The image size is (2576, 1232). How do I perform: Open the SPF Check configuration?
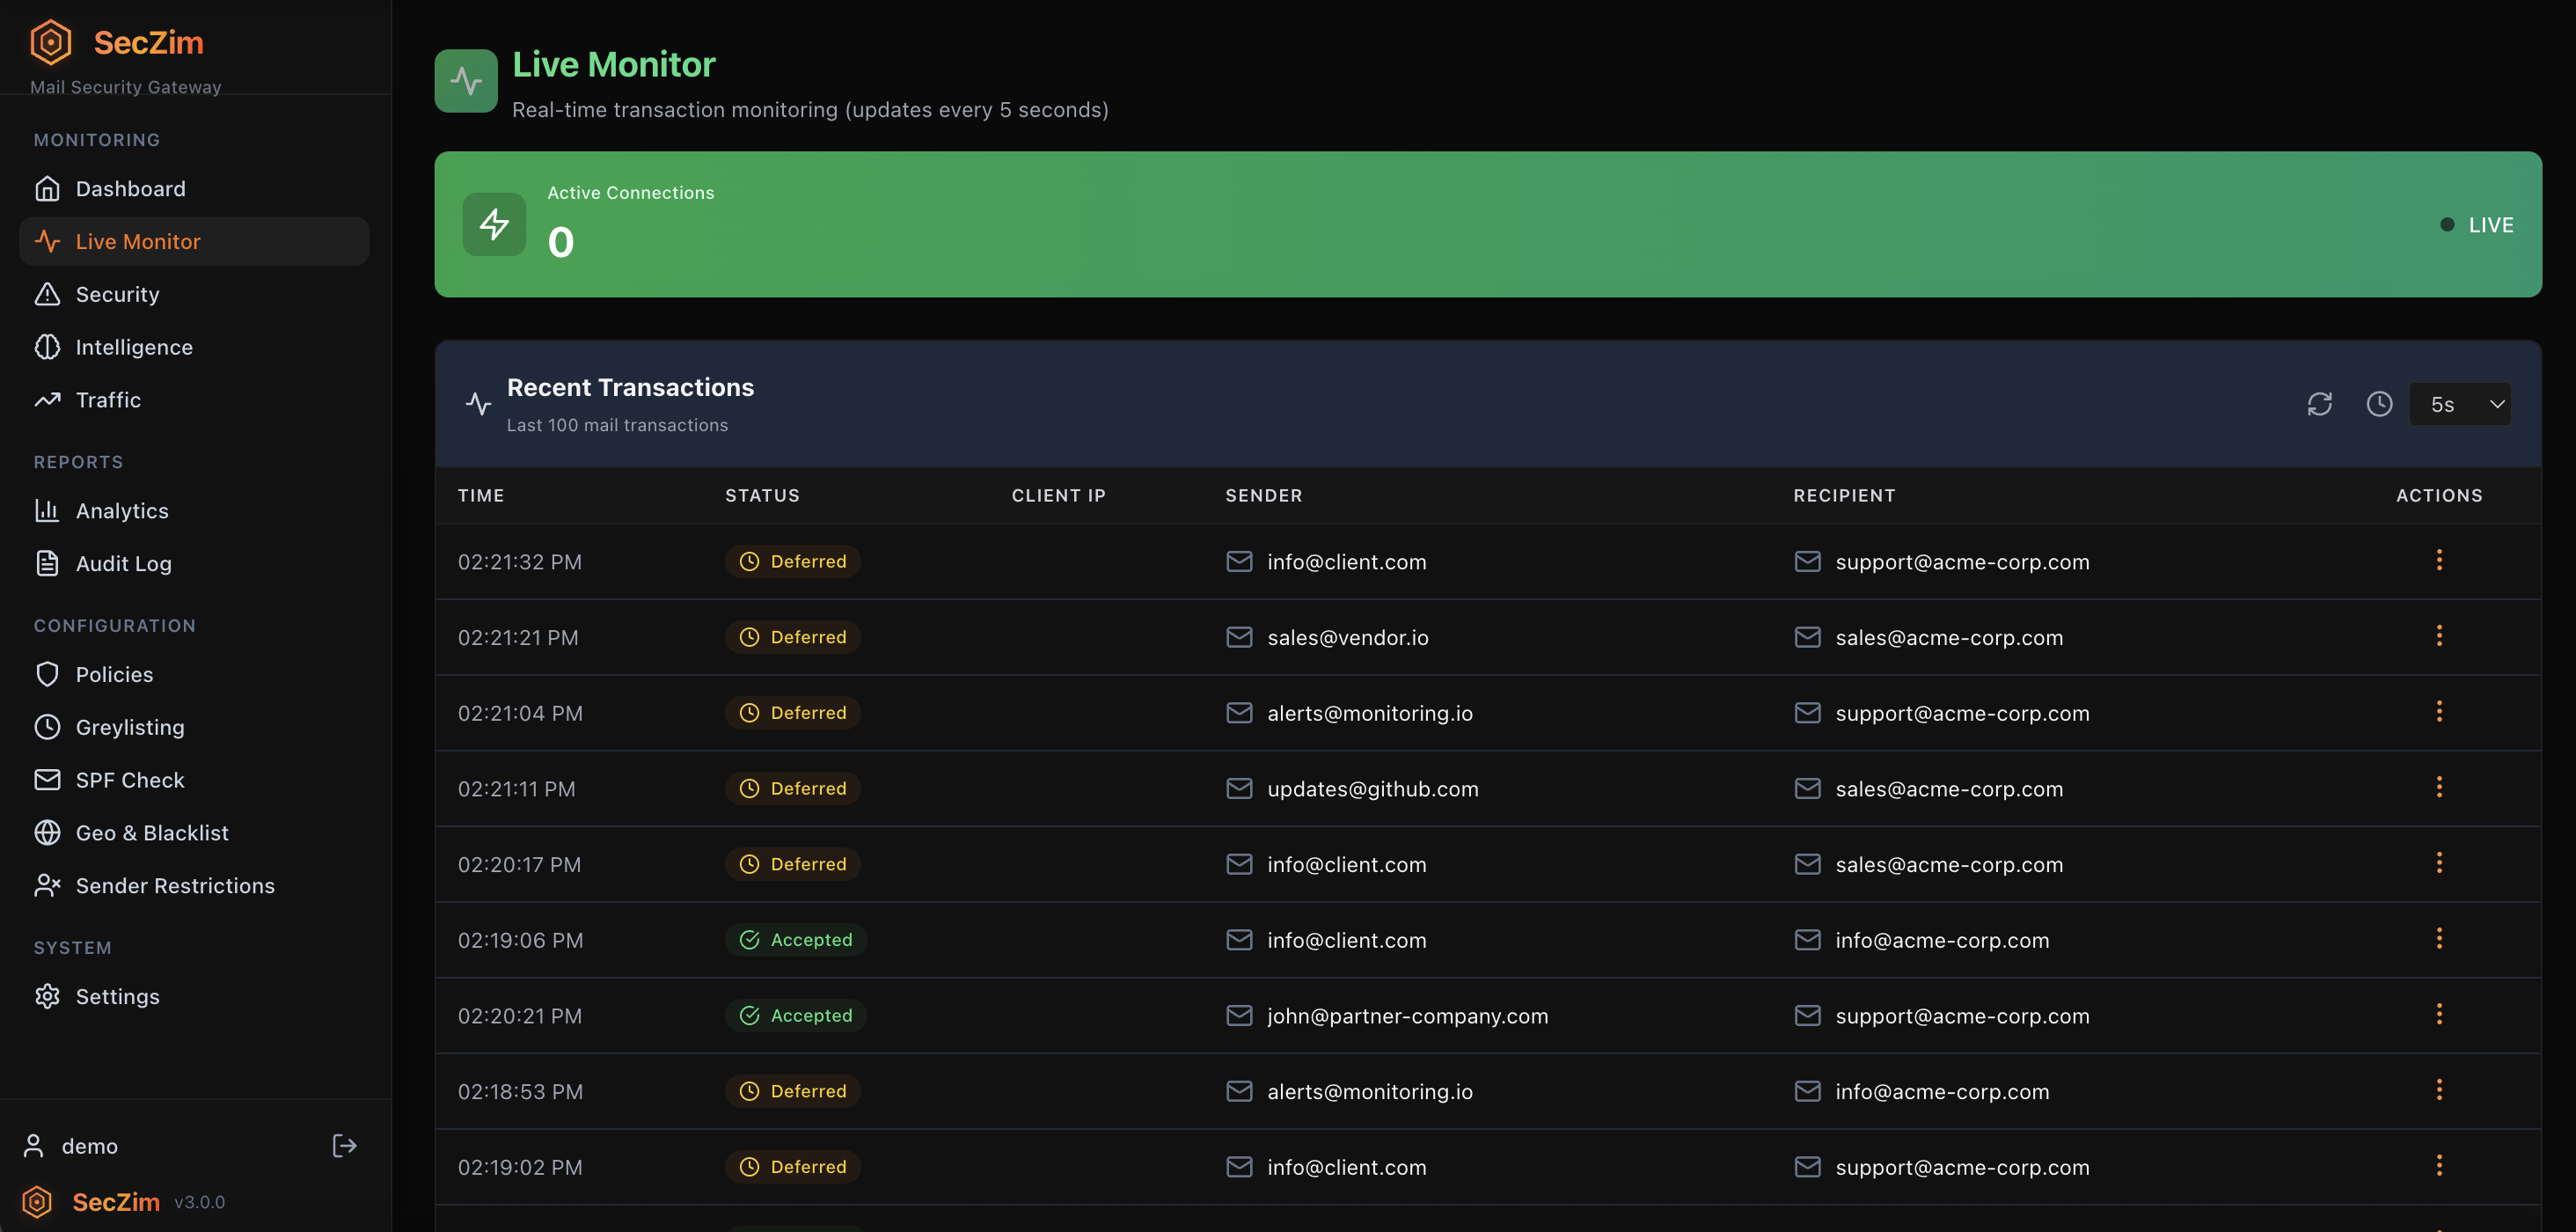coord(130,779)
